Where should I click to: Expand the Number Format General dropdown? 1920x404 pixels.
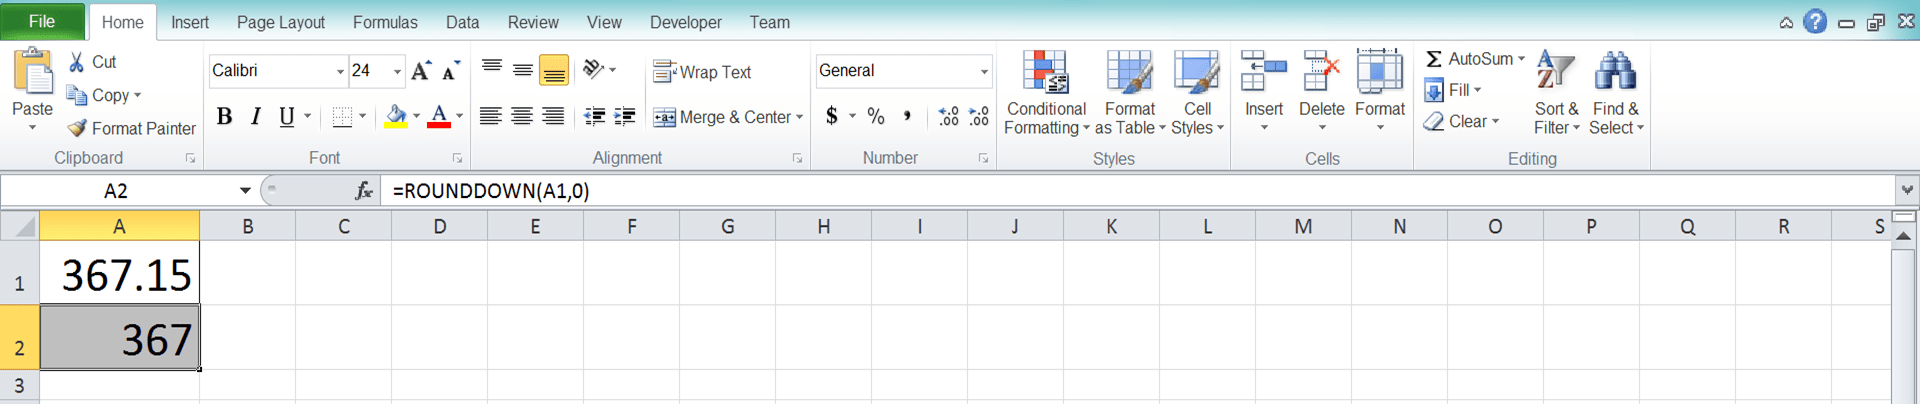(x=984, y=71)
